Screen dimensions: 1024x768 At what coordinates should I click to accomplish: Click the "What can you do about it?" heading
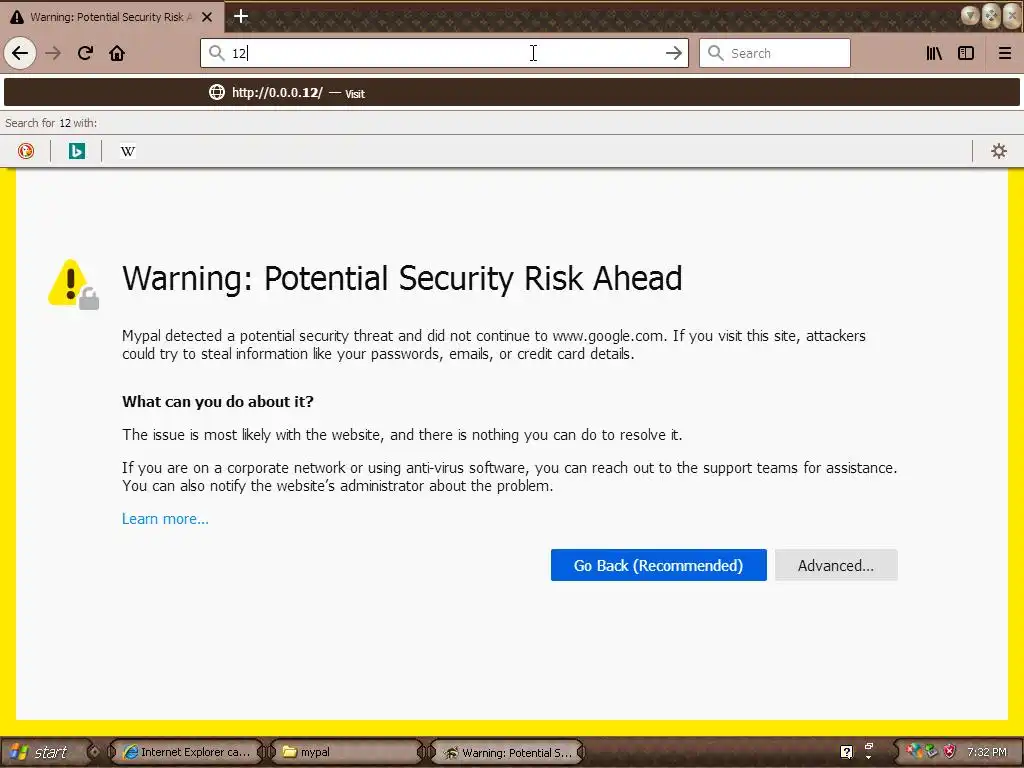(x=217, y=402)
